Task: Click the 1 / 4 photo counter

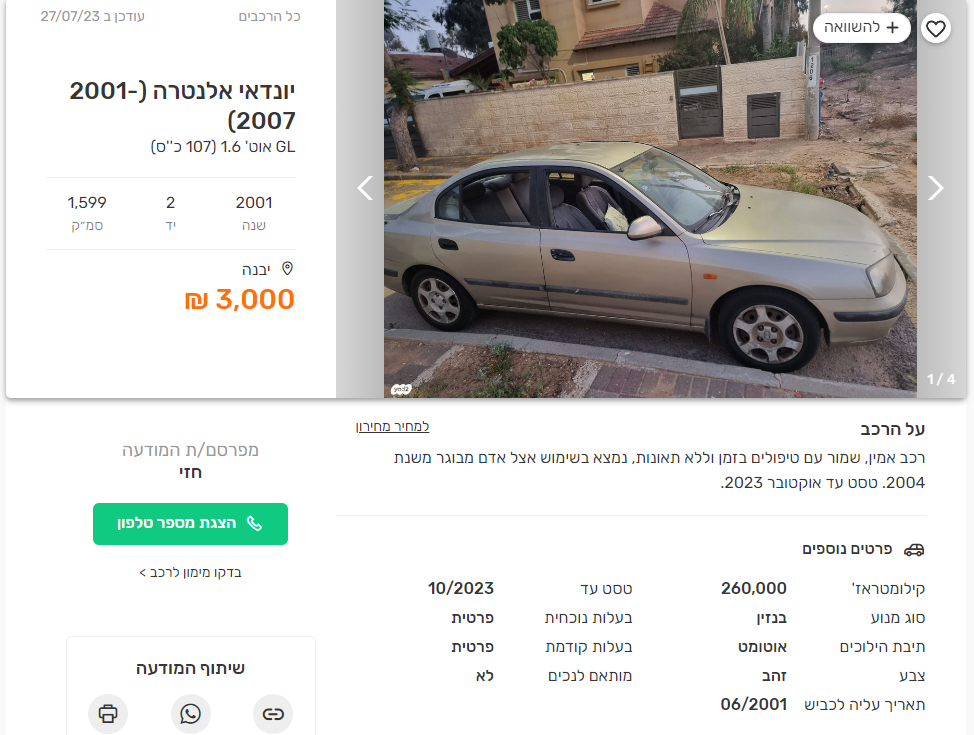Action: 940,379
